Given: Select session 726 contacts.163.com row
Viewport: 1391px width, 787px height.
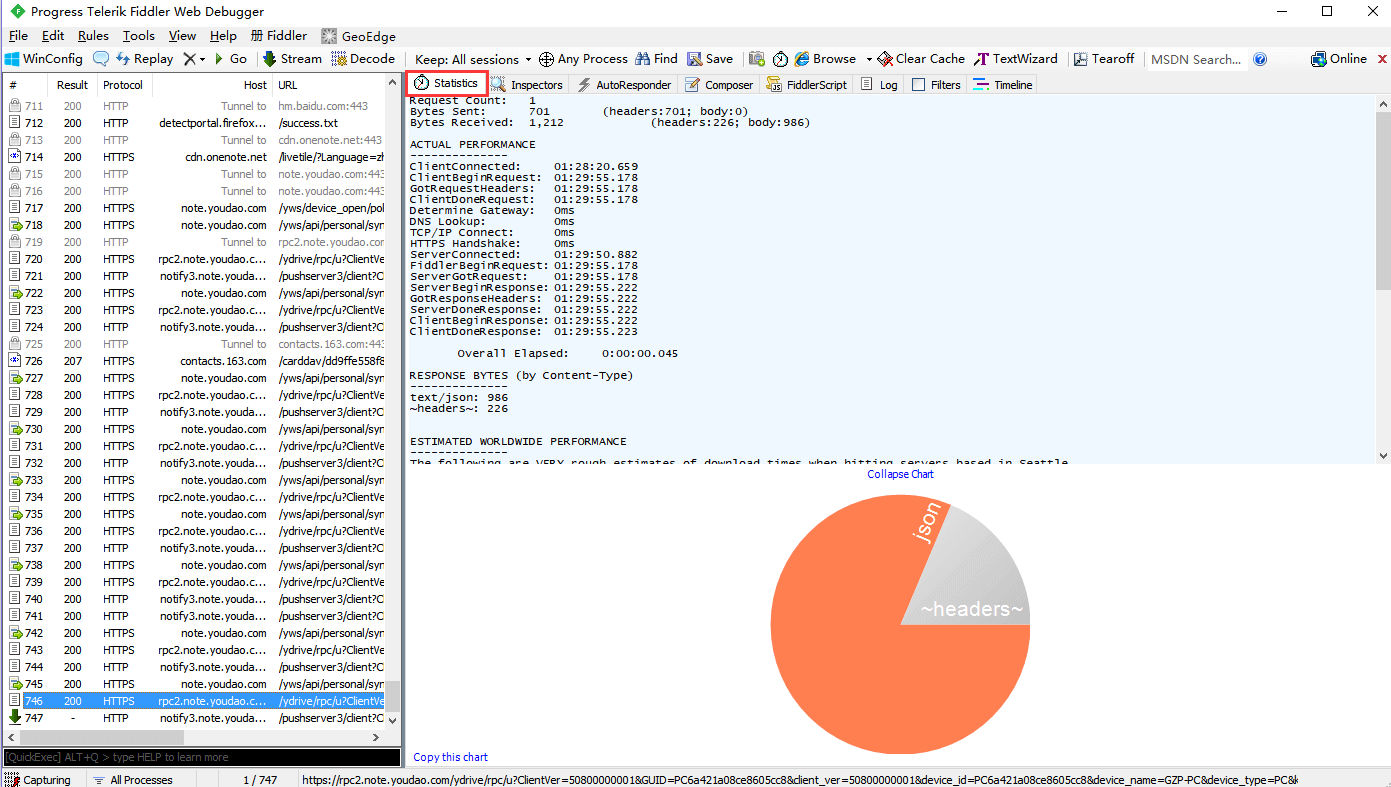Looking at the screenshot, I should click(x=195, y=361).
